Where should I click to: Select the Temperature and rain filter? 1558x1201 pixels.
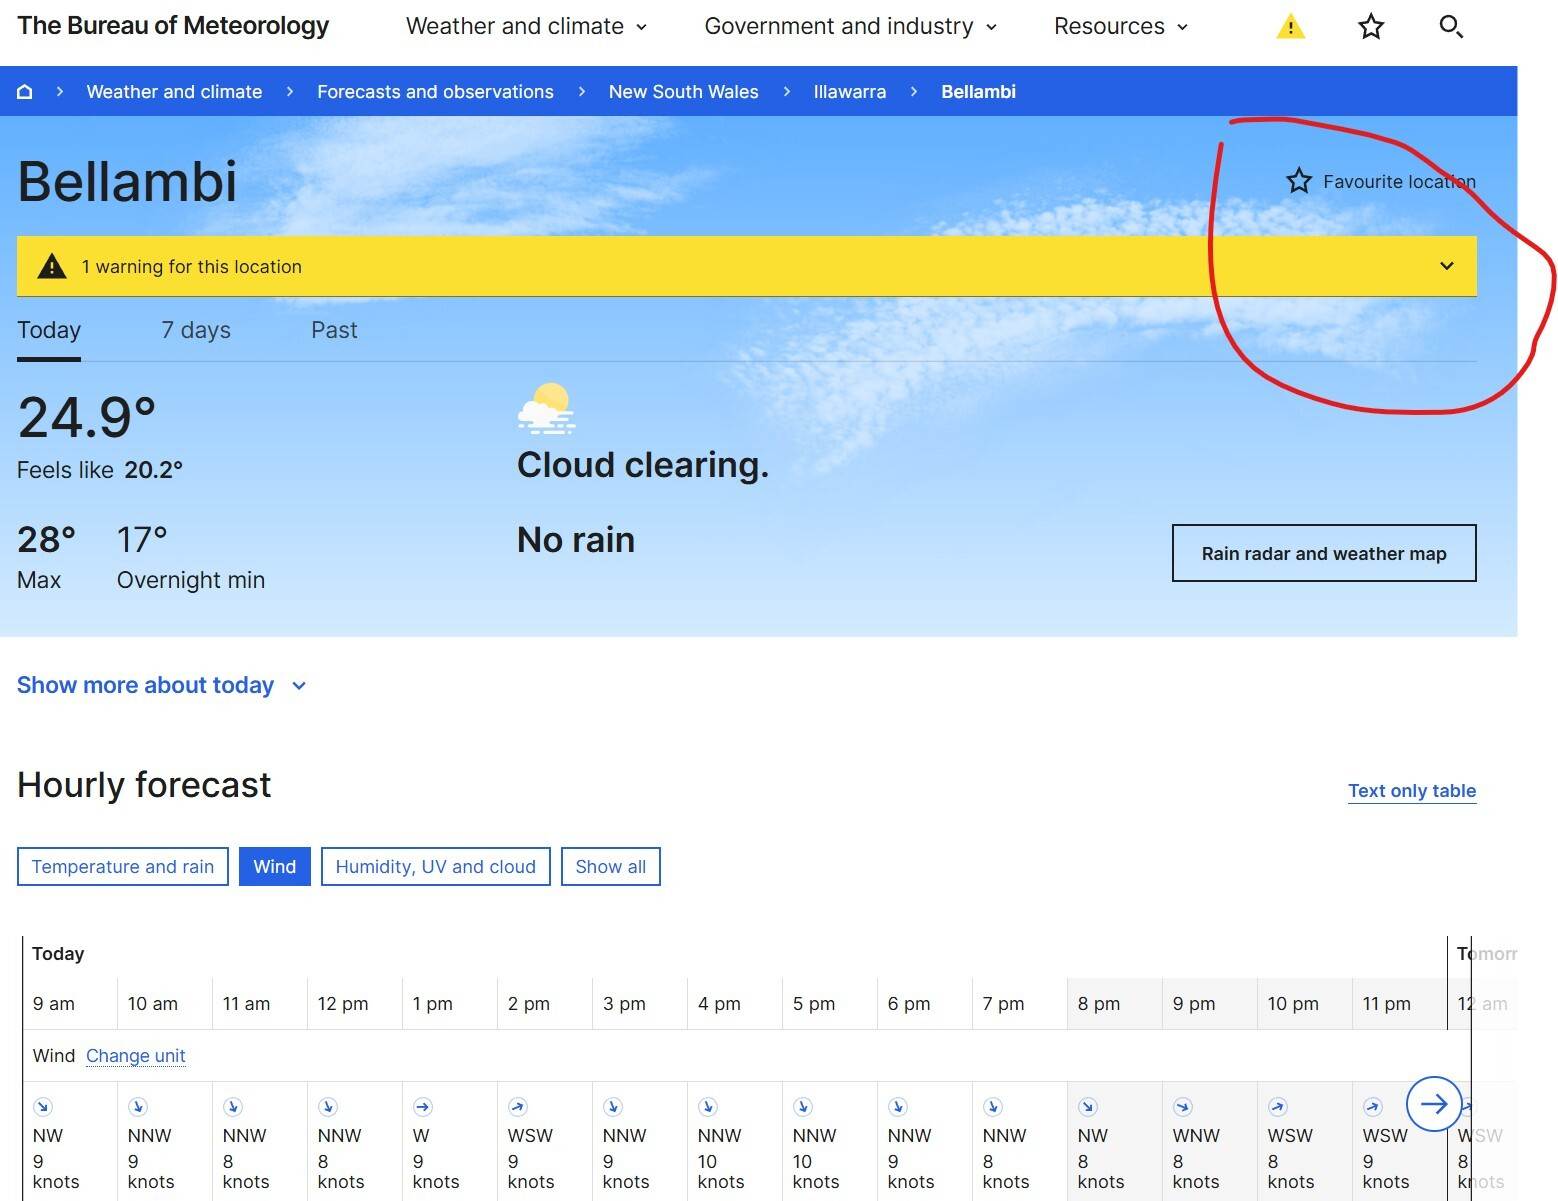123,867
